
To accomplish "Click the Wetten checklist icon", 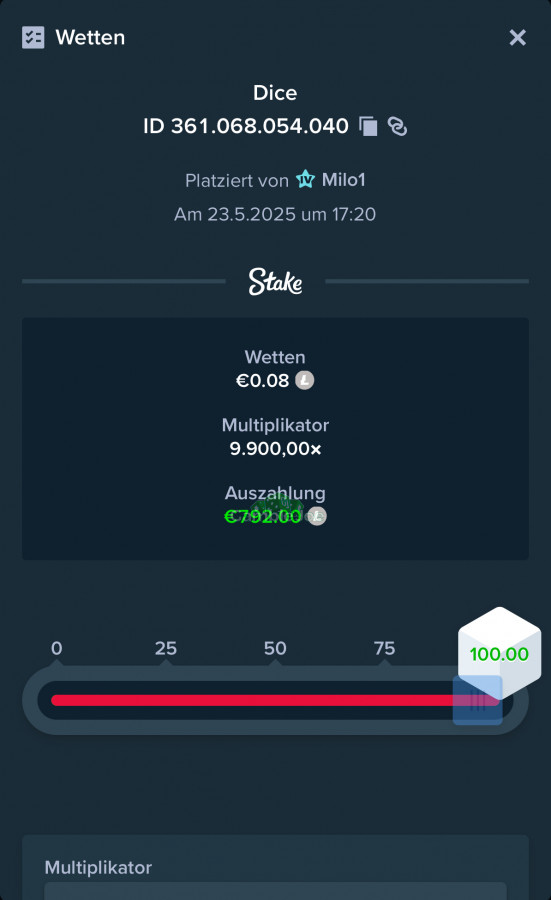I will tap(33, 38).
